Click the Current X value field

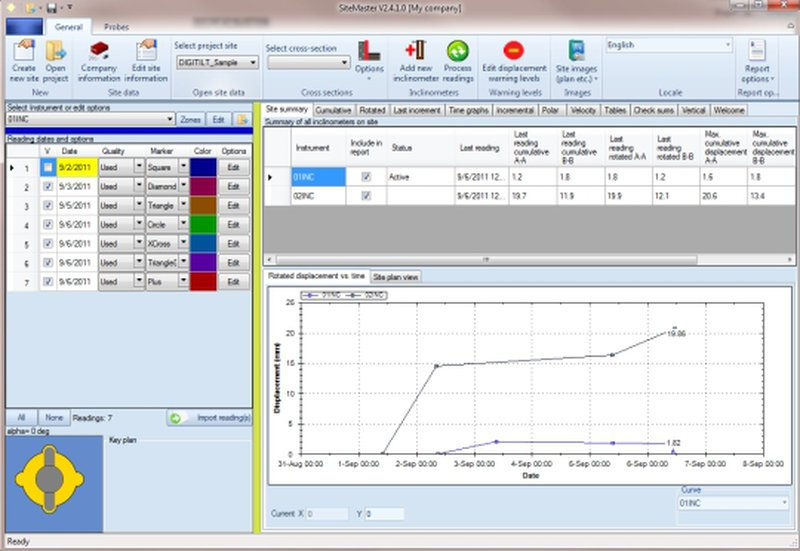[x=327, y=514]
